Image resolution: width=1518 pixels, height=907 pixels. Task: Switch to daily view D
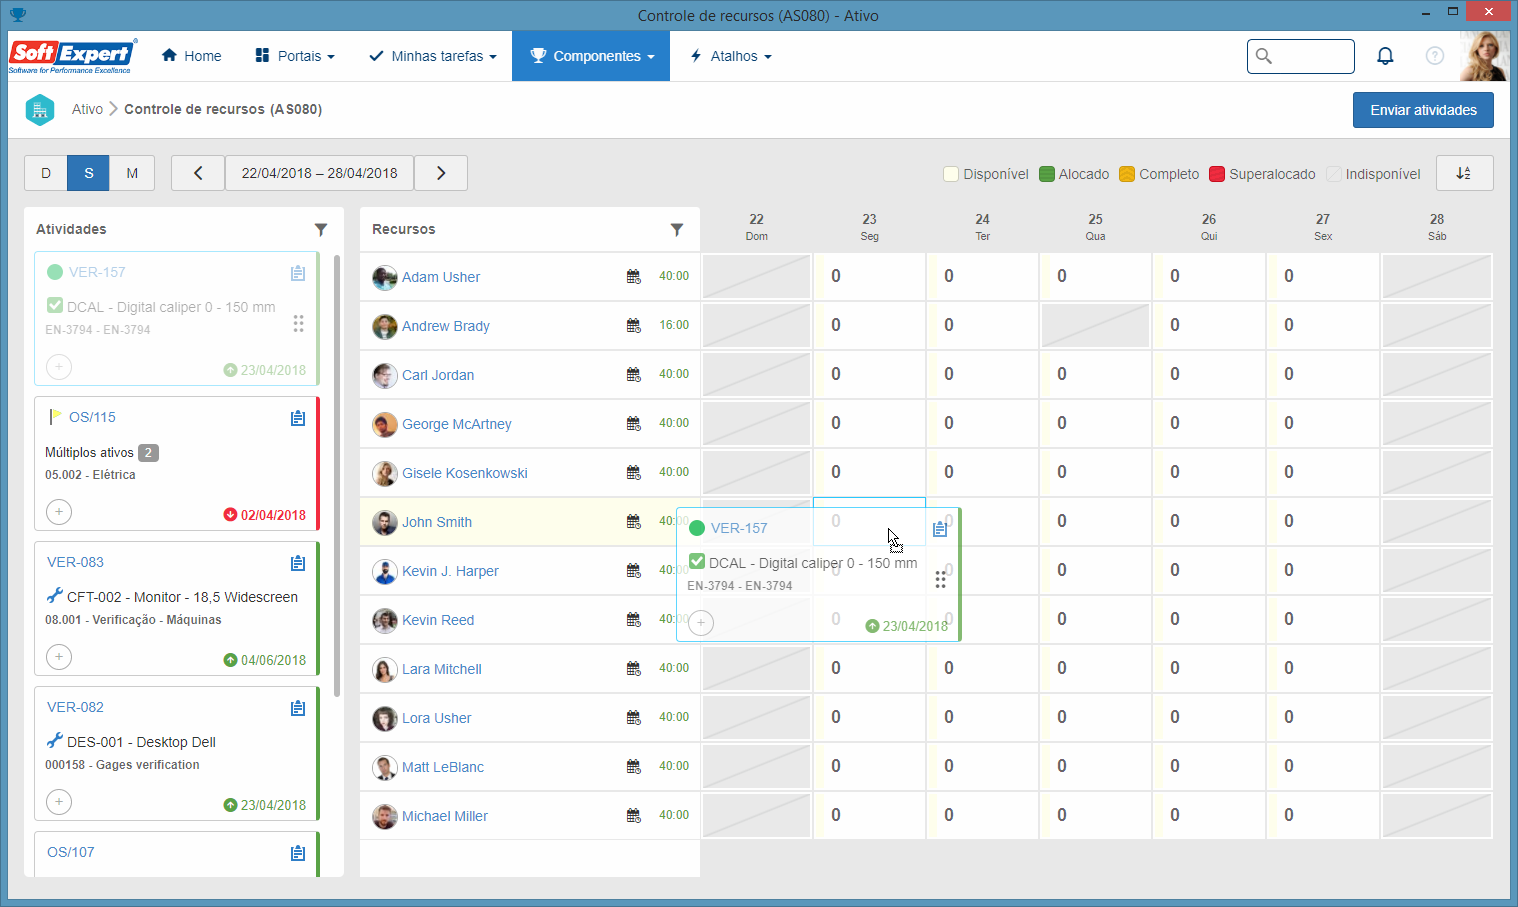tap(46, 173)
